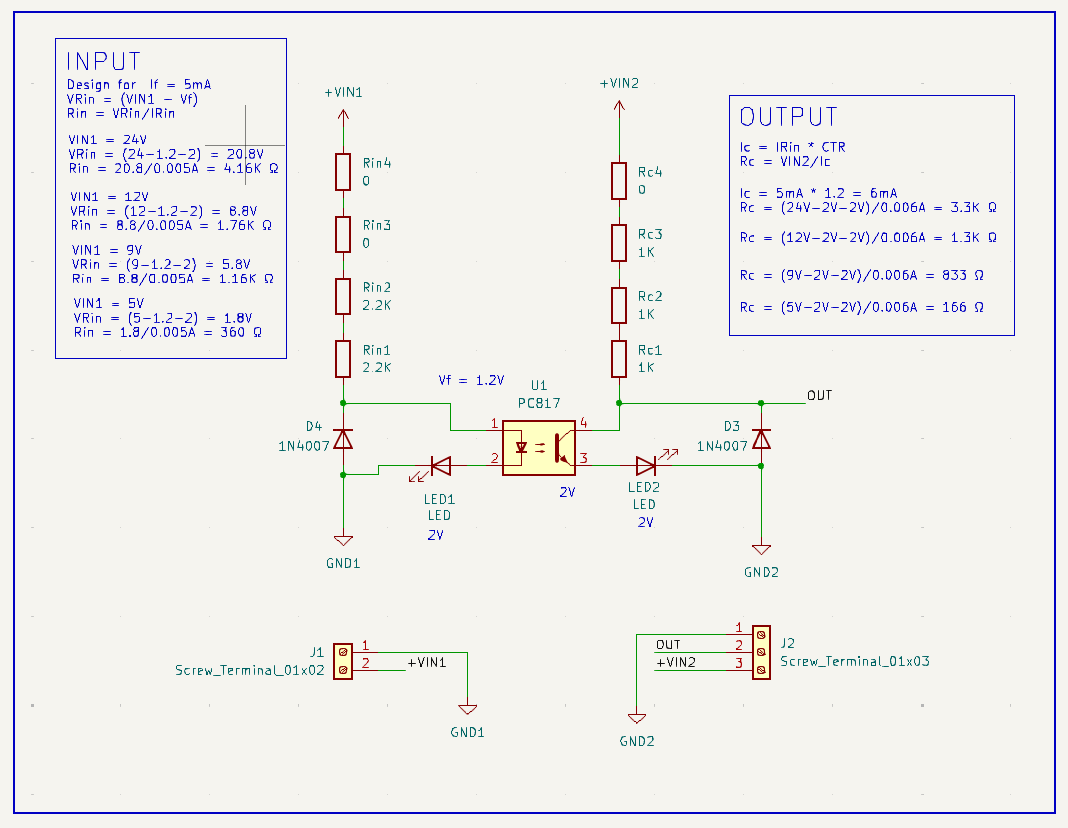Select the J2 three-pin screw terminal
This screenshot has width=1068, height=828.
coord(761,652)
